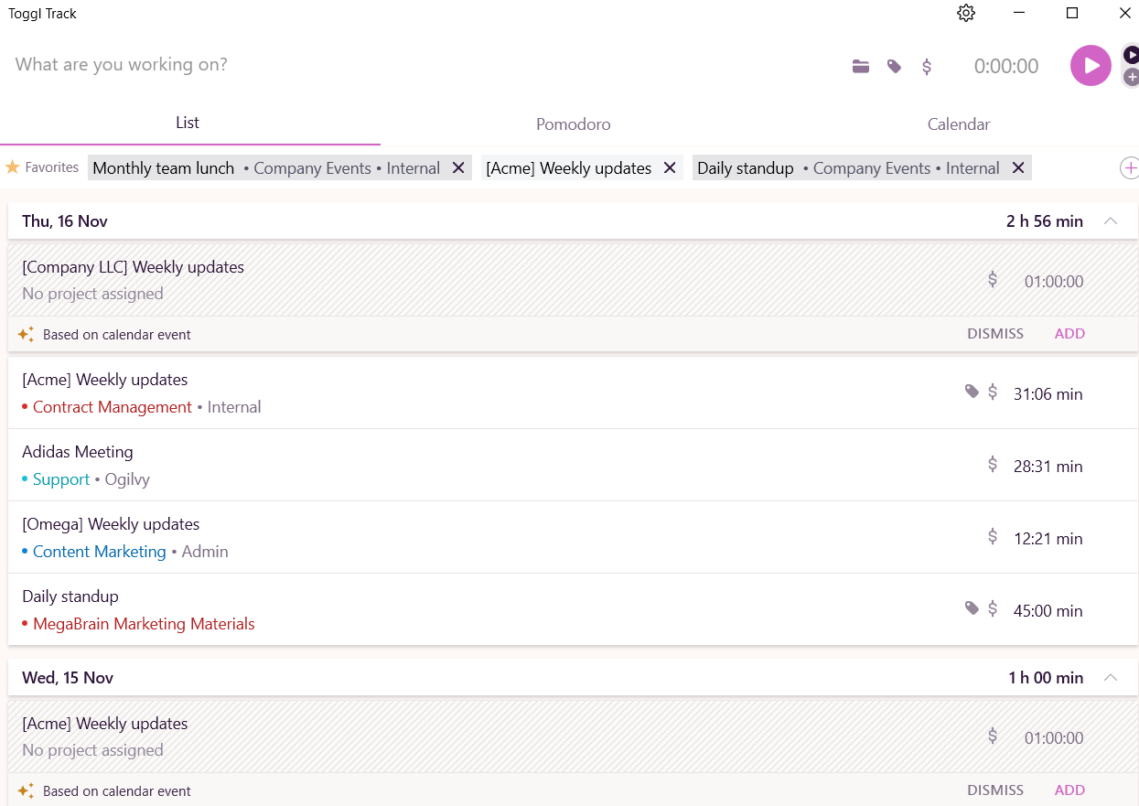Remove the Monthly team lunch favorite
Viewport: 1139px width, 806px height.
(x=458, y=167)
